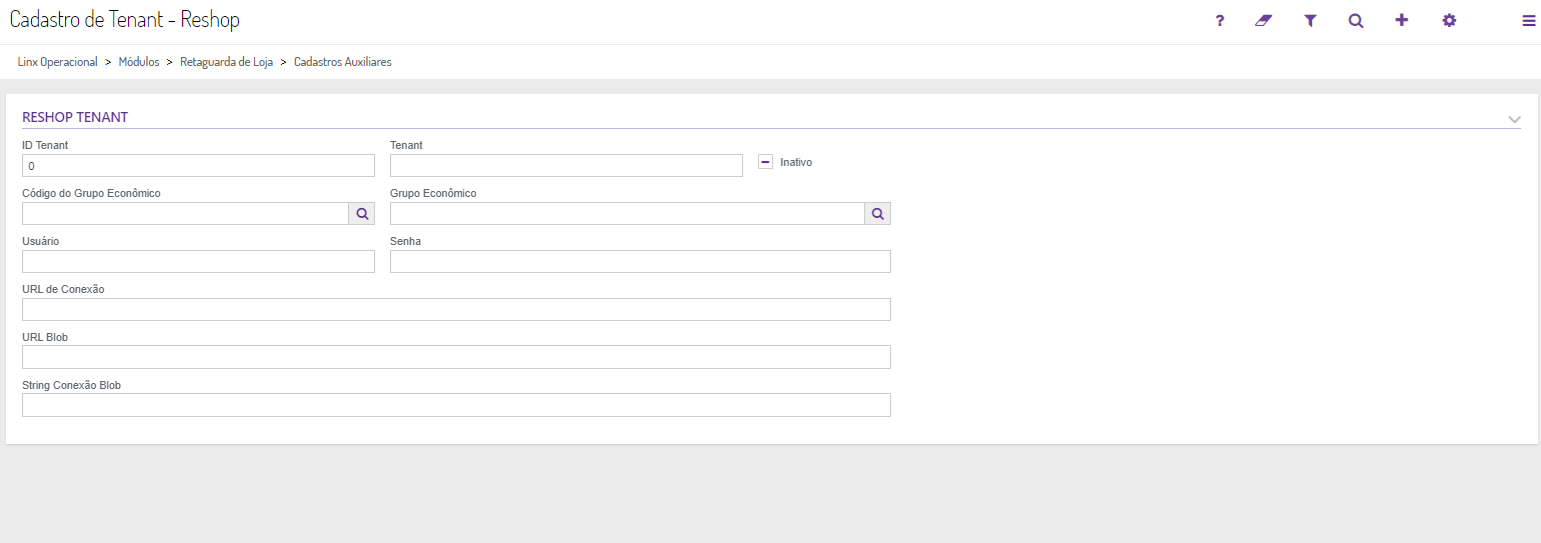Viewport: 1541px width, 543px height.
Task: Select the URL Blob input field
Action: tap(456, 357)
